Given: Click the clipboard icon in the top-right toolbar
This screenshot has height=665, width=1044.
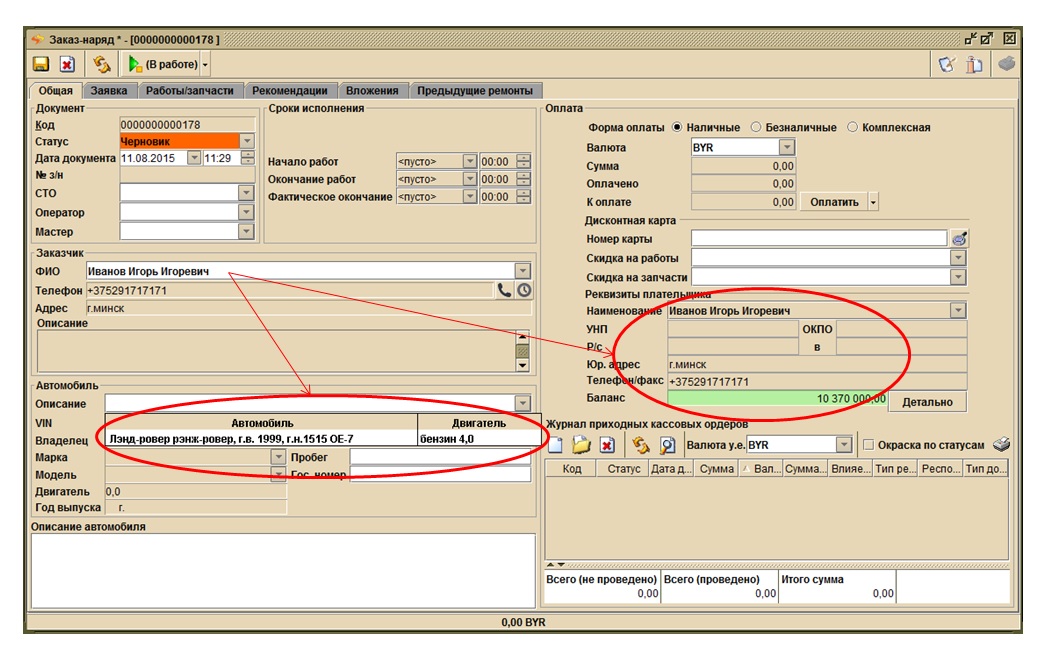Looking at the screenshot, I should [x=974, y=64].
